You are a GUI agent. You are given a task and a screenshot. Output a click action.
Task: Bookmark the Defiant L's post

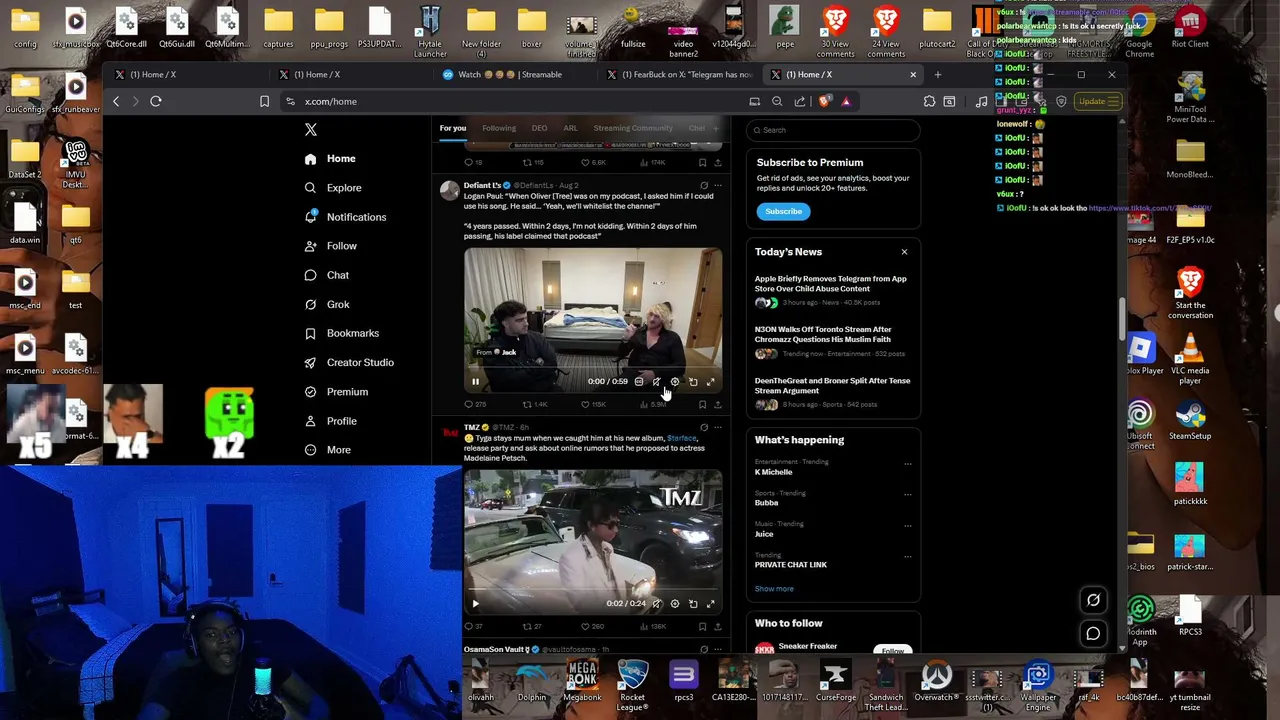click(702, 404)
